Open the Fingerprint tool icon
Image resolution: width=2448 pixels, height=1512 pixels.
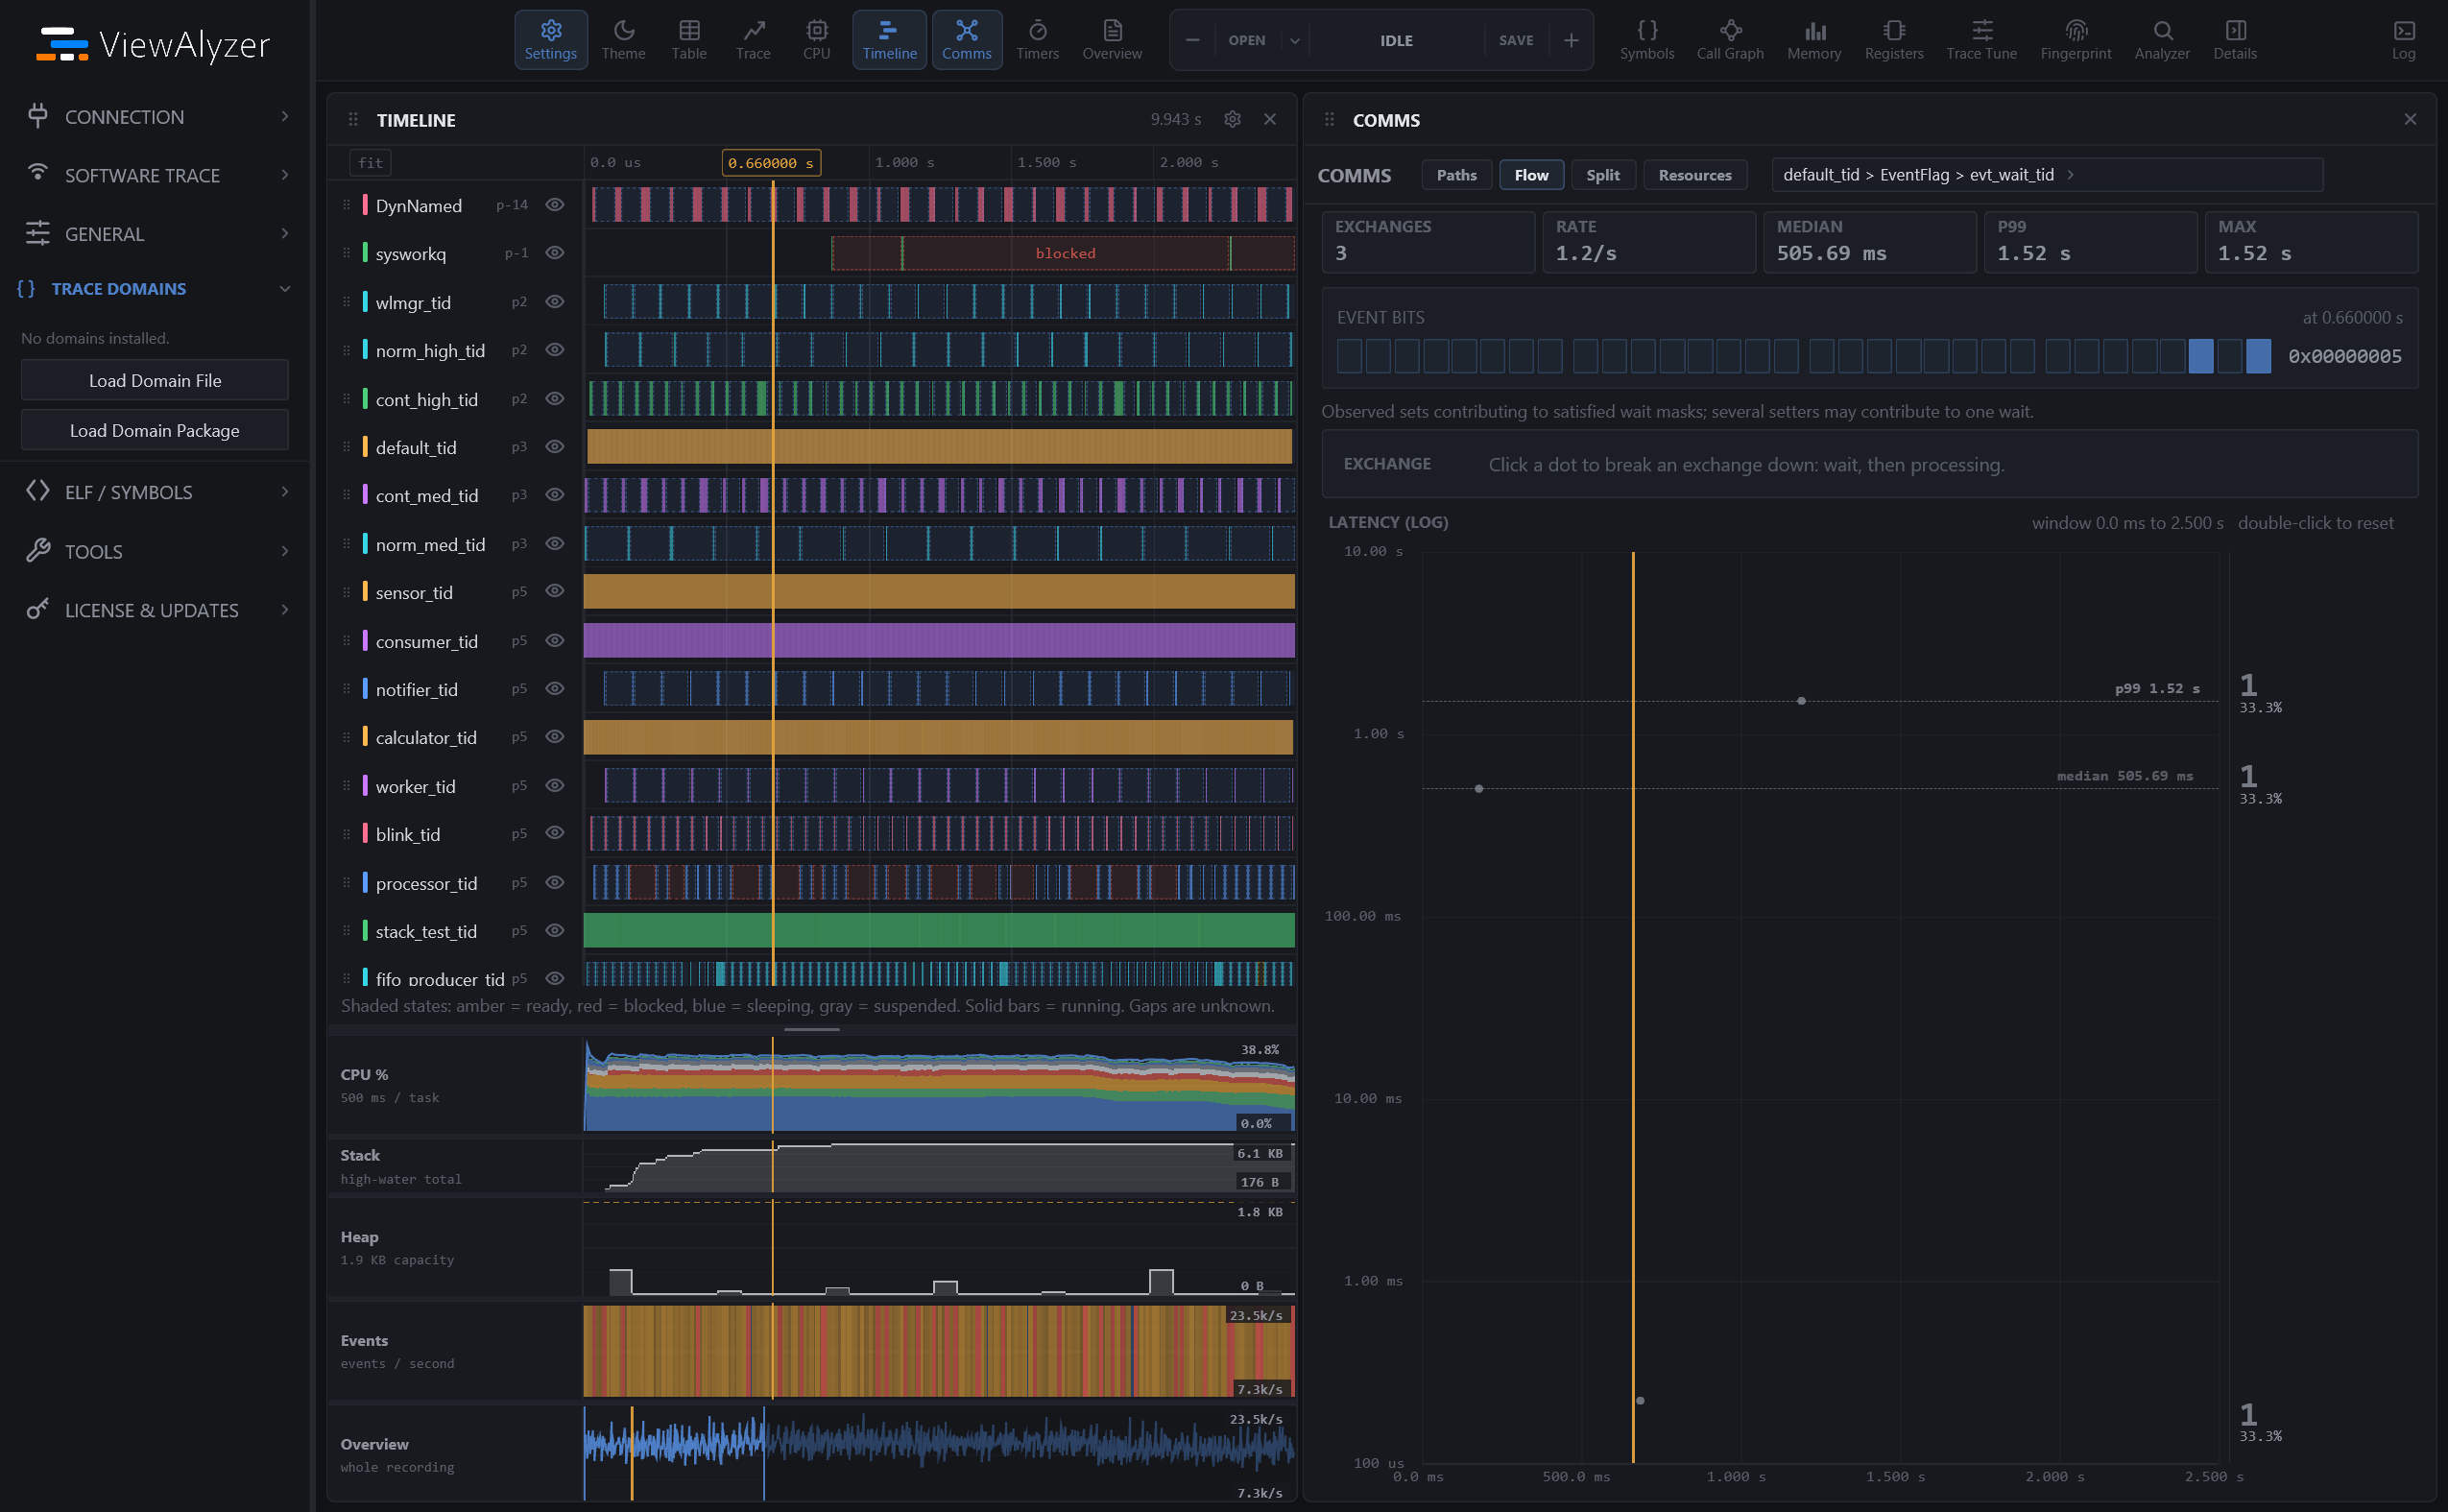coord(2076,40)
